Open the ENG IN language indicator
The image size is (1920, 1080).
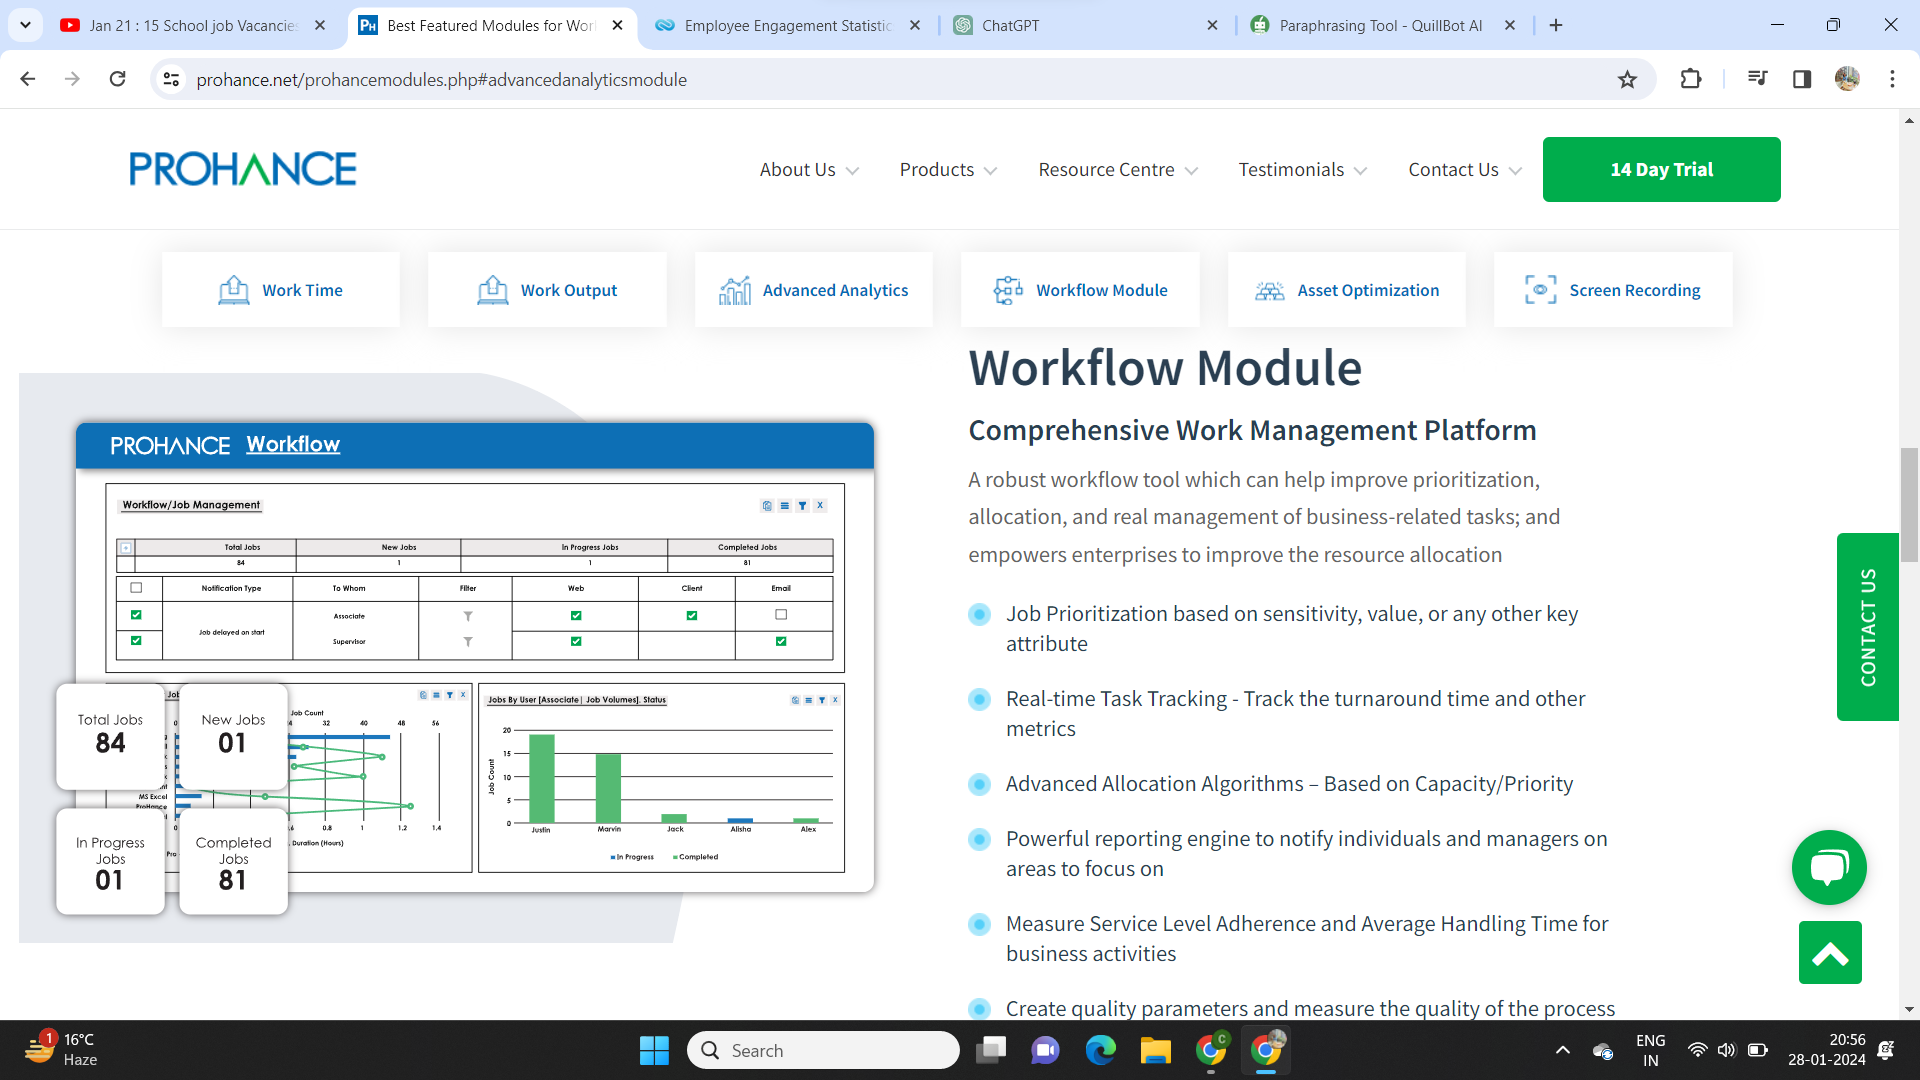click(x=1650, y=1050)
